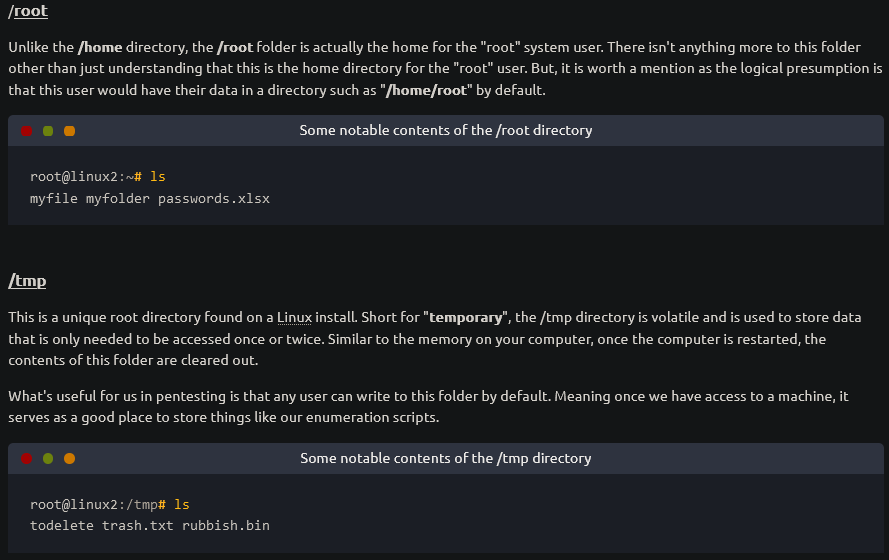
Task: Click the /tmp section heading
Action: (27, 281)
